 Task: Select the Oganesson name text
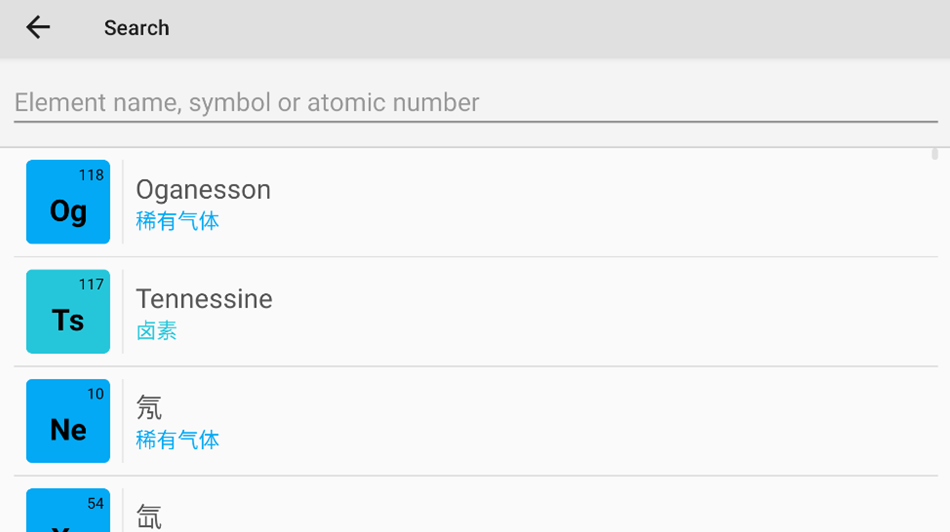click(203, 189)
